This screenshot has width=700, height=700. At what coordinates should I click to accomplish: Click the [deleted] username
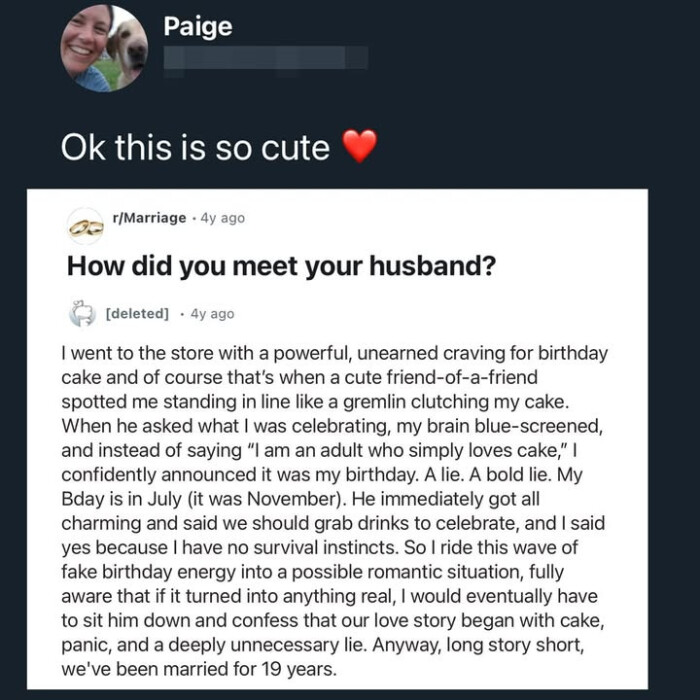pyautogui.click(x=137, y=314)
